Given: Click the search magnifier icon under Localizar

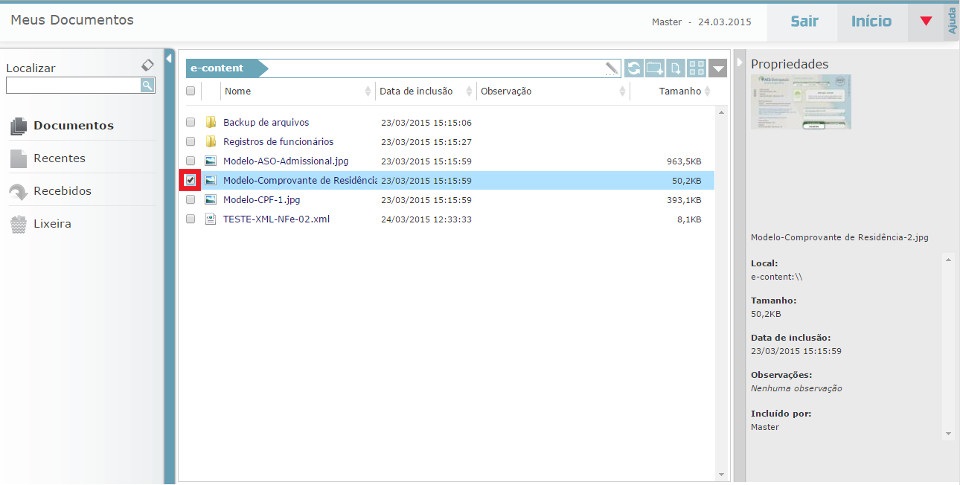Looking at the screenshot, I should click(147, 86).
